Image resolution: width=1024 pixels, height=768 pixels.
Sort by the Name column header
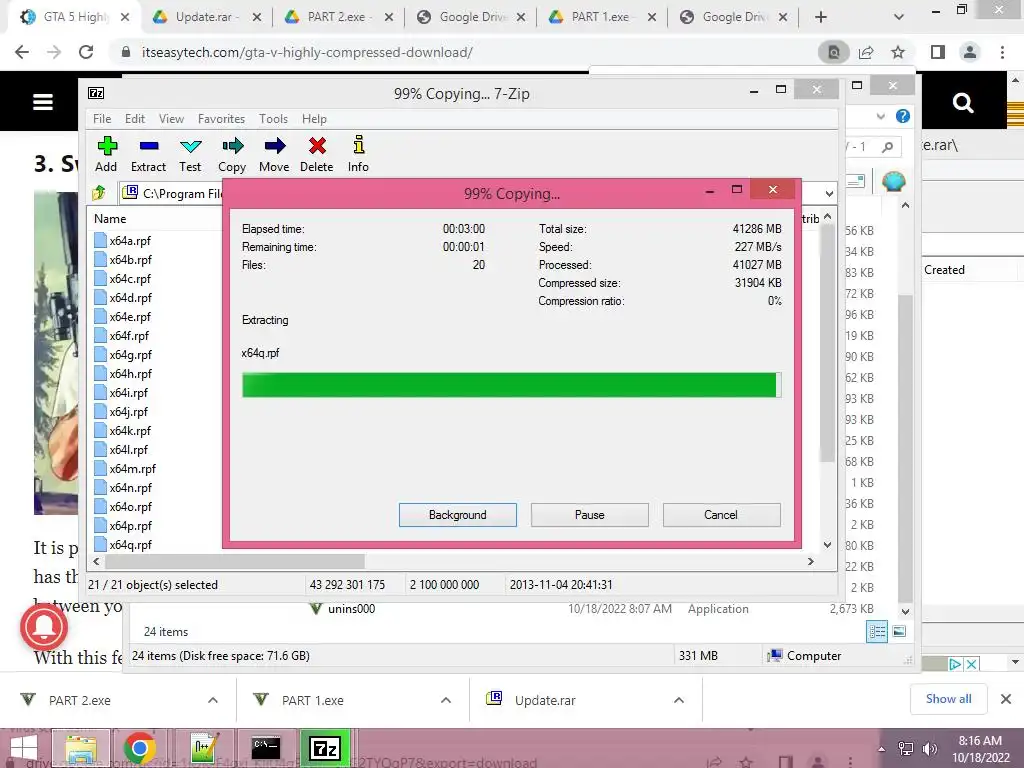pyautogui.click(x=110, y=219)
